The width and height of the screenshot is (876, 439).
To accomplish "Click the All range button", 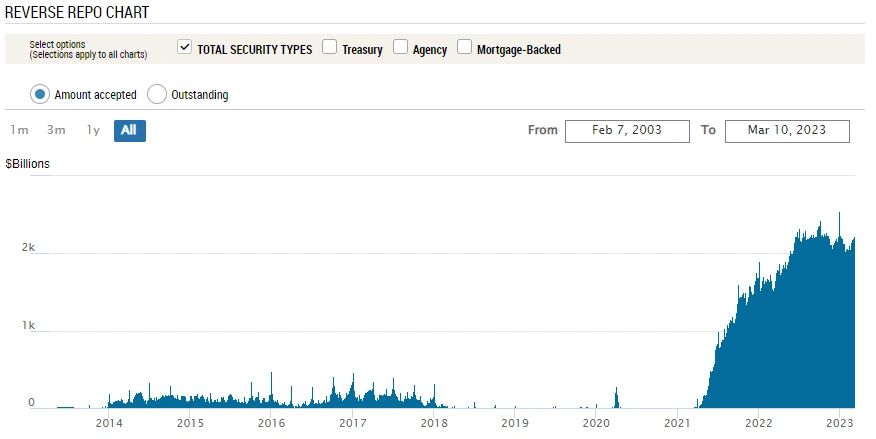I will (129, 130).
